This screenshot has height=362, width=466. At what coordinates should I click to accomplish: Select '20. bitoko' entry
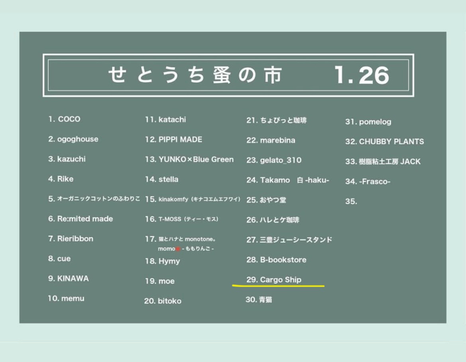tap(163, 301)
